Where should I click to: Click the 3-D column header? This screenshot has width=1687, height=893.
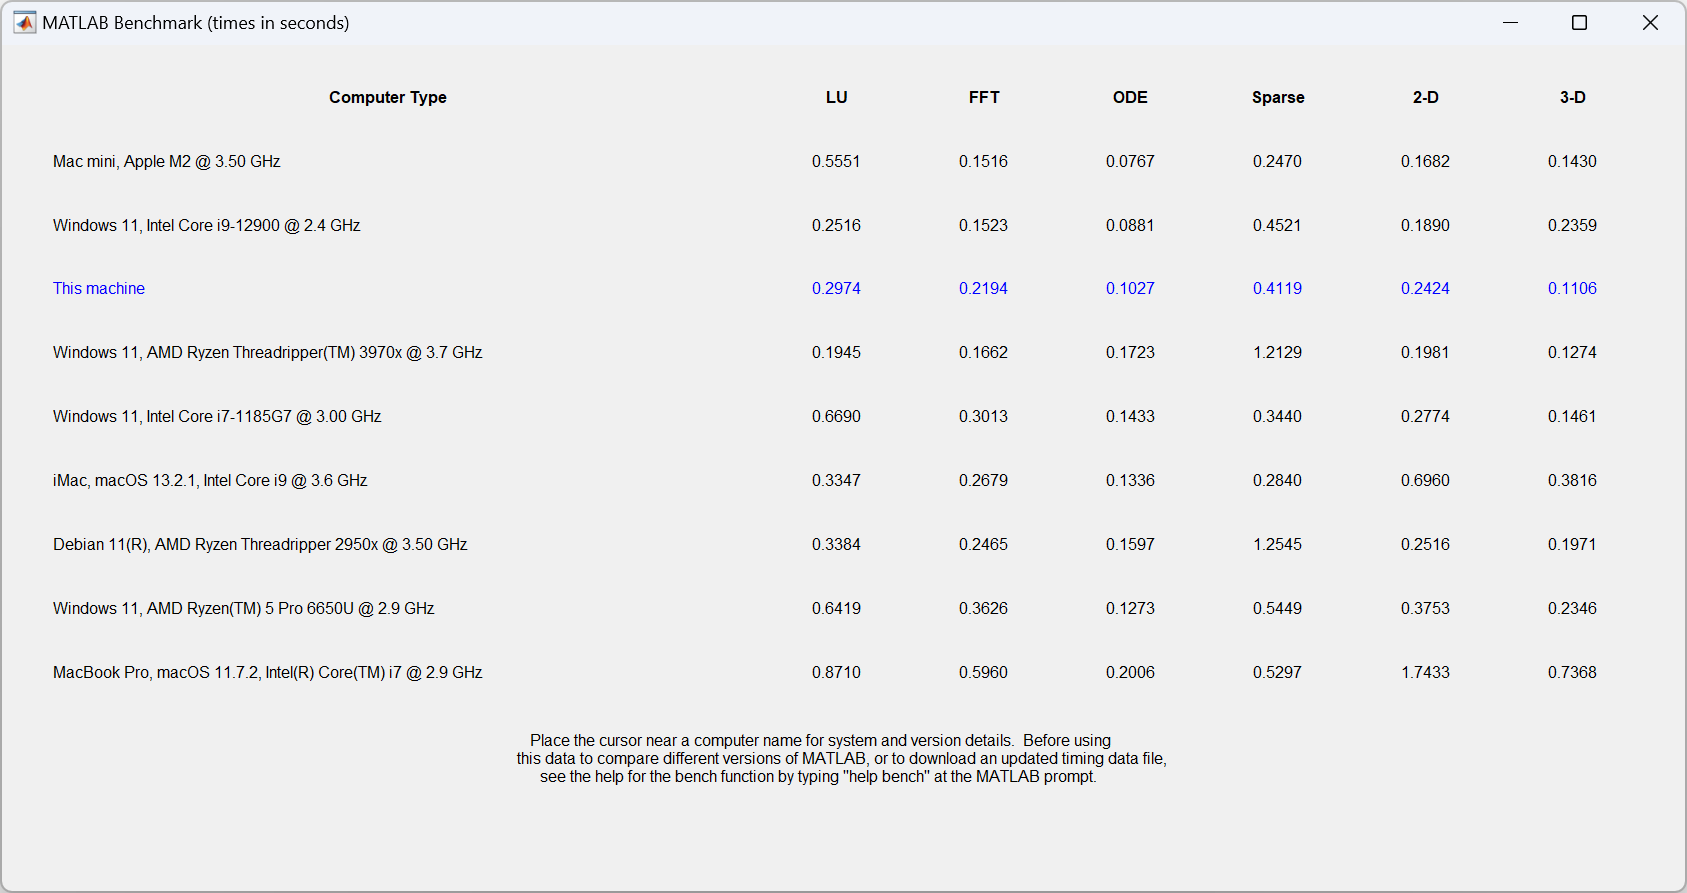click(x=1572, y=97)
